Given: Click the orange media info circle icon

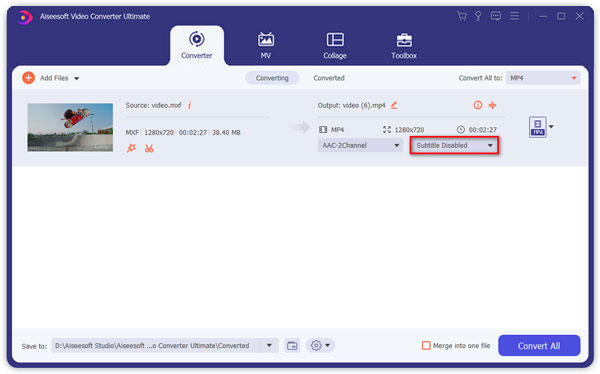Looking at the screenshot, I should 478,105.
